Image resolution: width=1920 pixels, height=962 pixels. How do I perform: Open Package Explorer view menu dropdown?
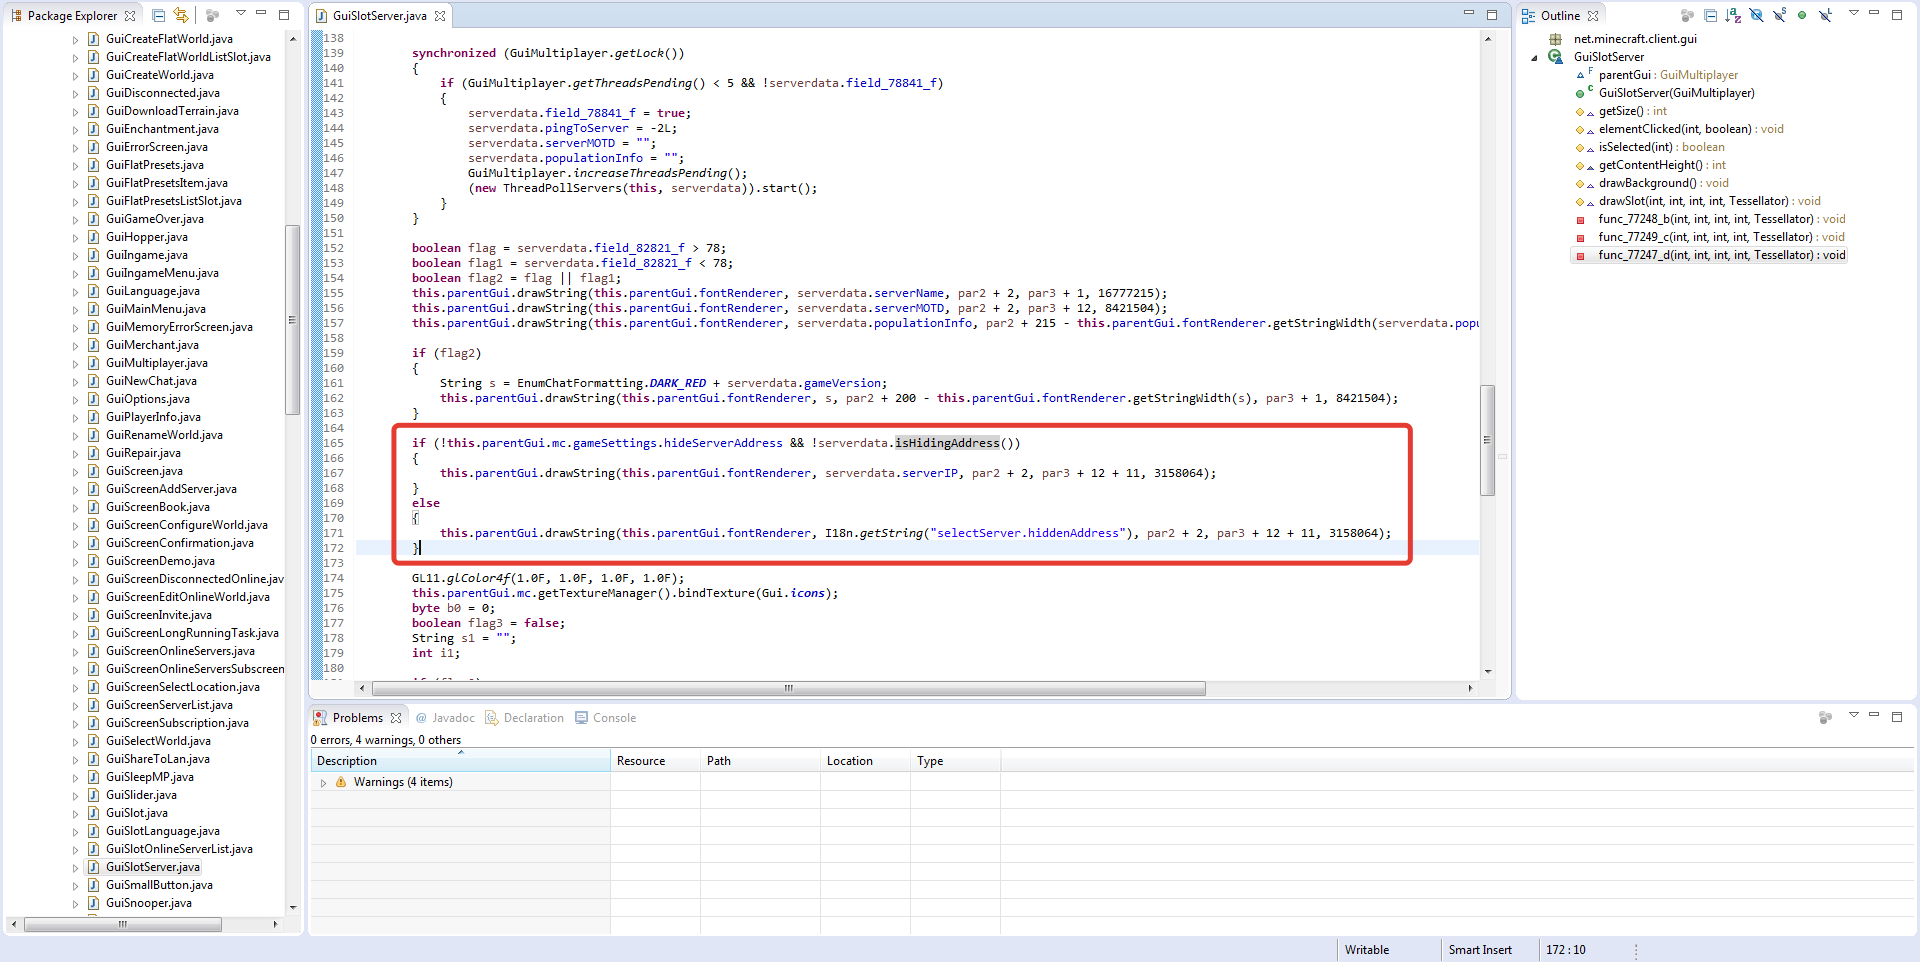(x=240, y=14)
